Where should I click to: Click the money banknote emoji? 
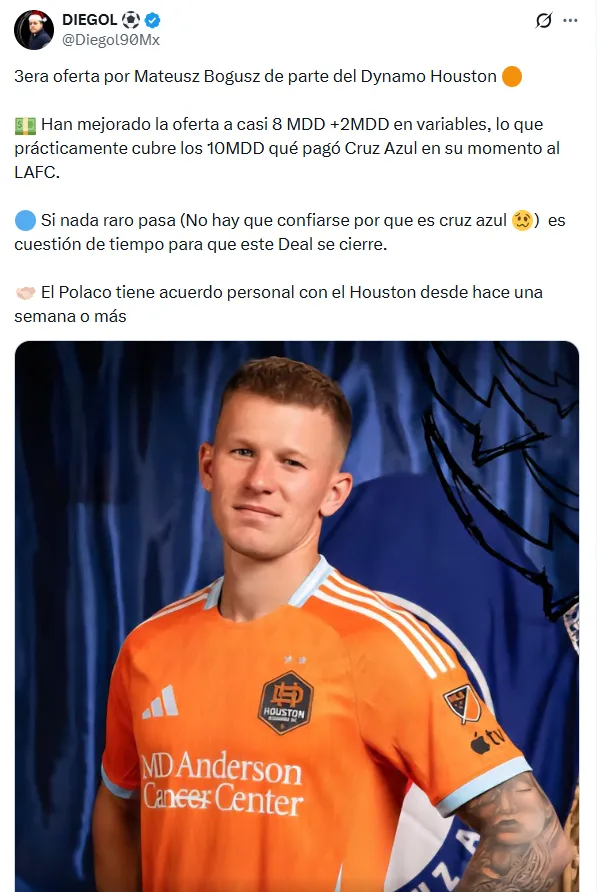pos(25,125)
